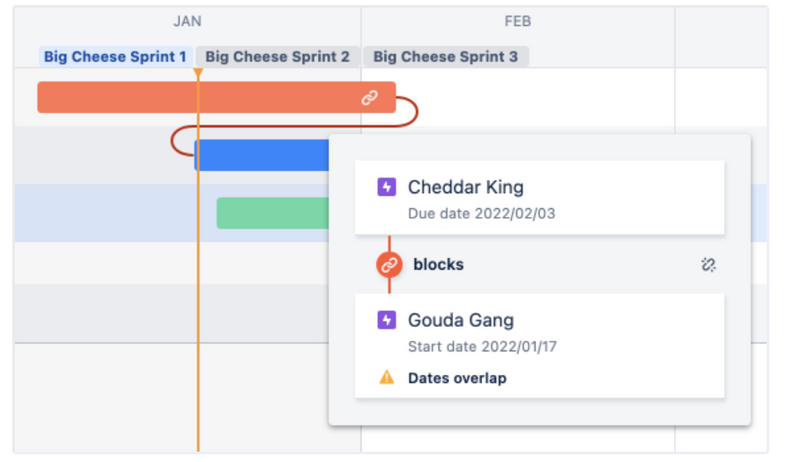Click the orange circular blocks link icon
This screenshot has width=800, height=462.
(389, 265)
